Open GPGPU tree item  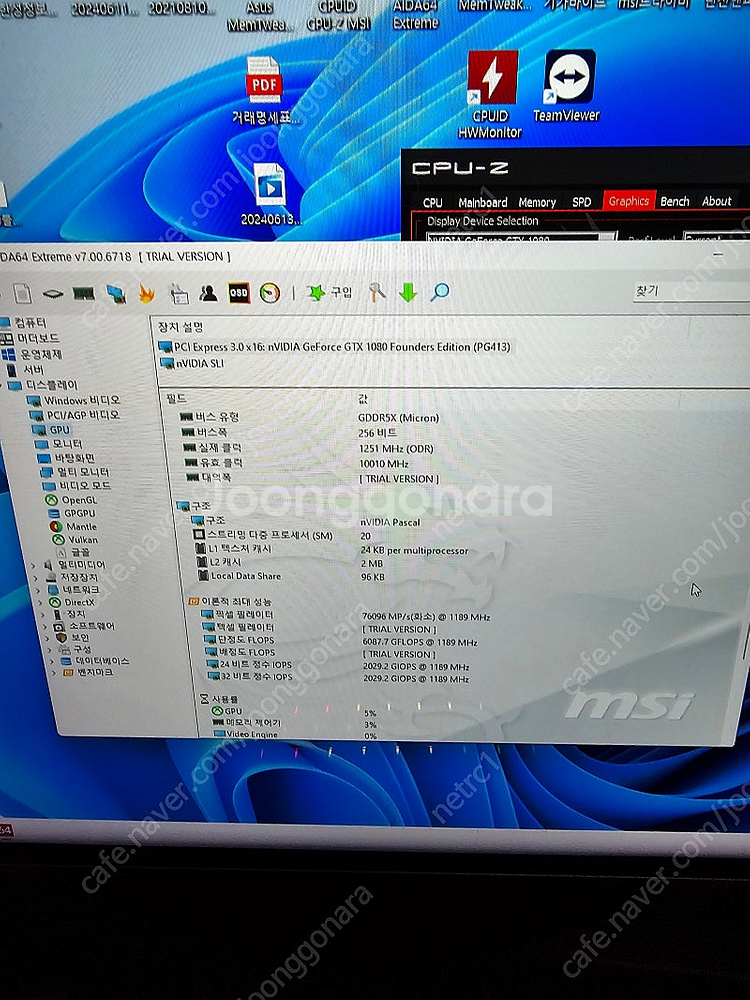(72, 513)
